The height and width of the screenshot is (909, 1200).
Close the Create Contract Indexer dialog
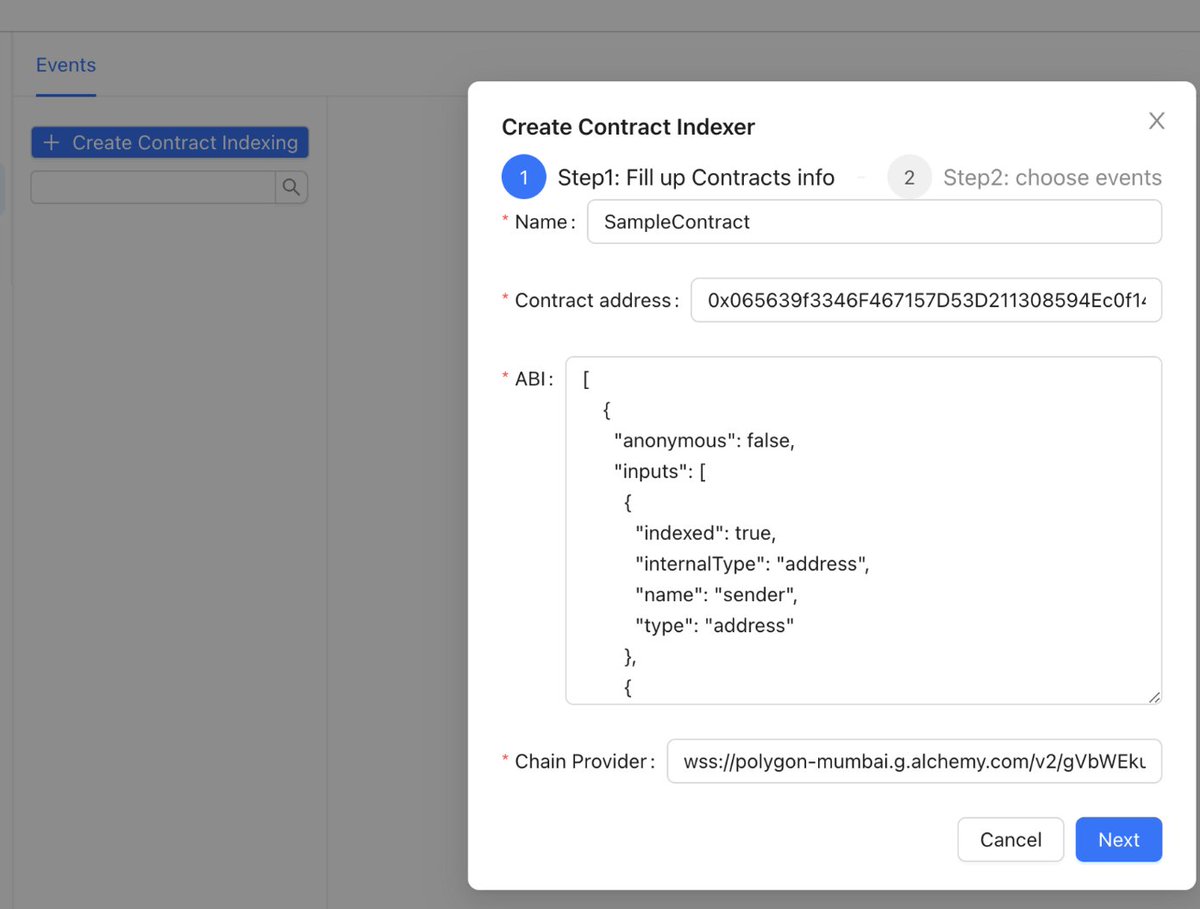click(x=1157, y=121)
